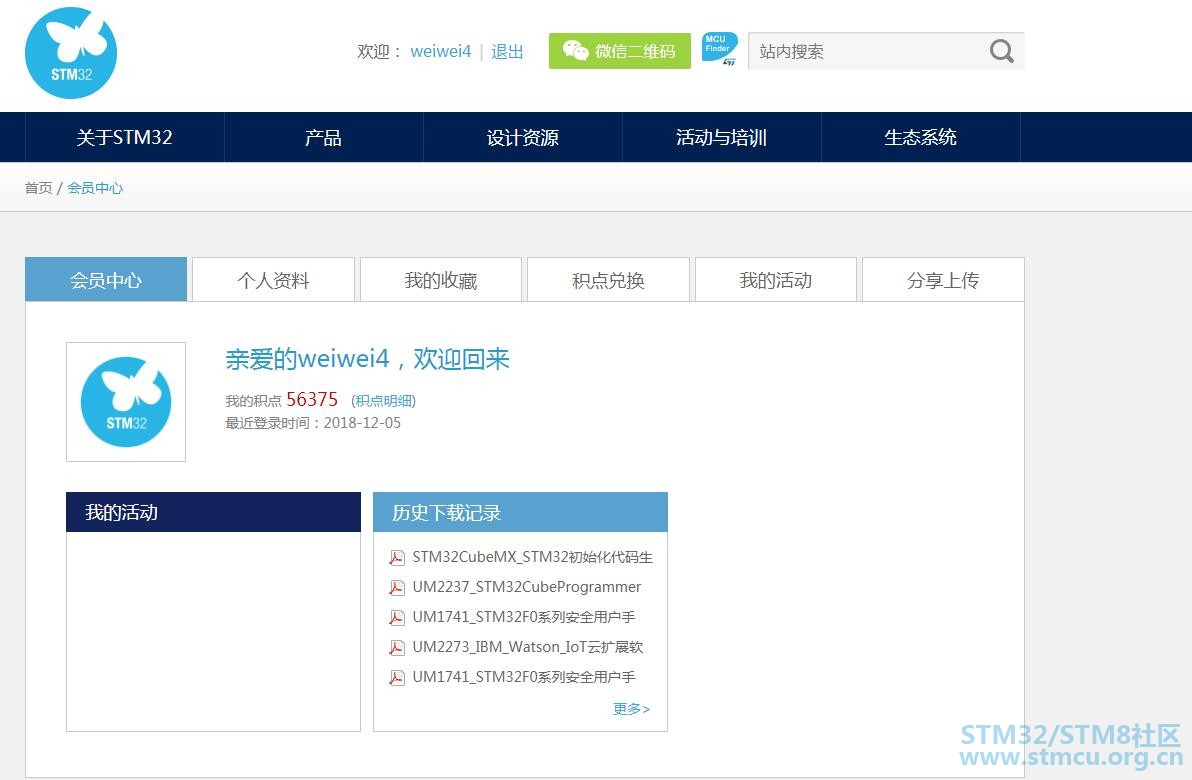
Task: Click the points value 56375
Action: click(312, 399)
